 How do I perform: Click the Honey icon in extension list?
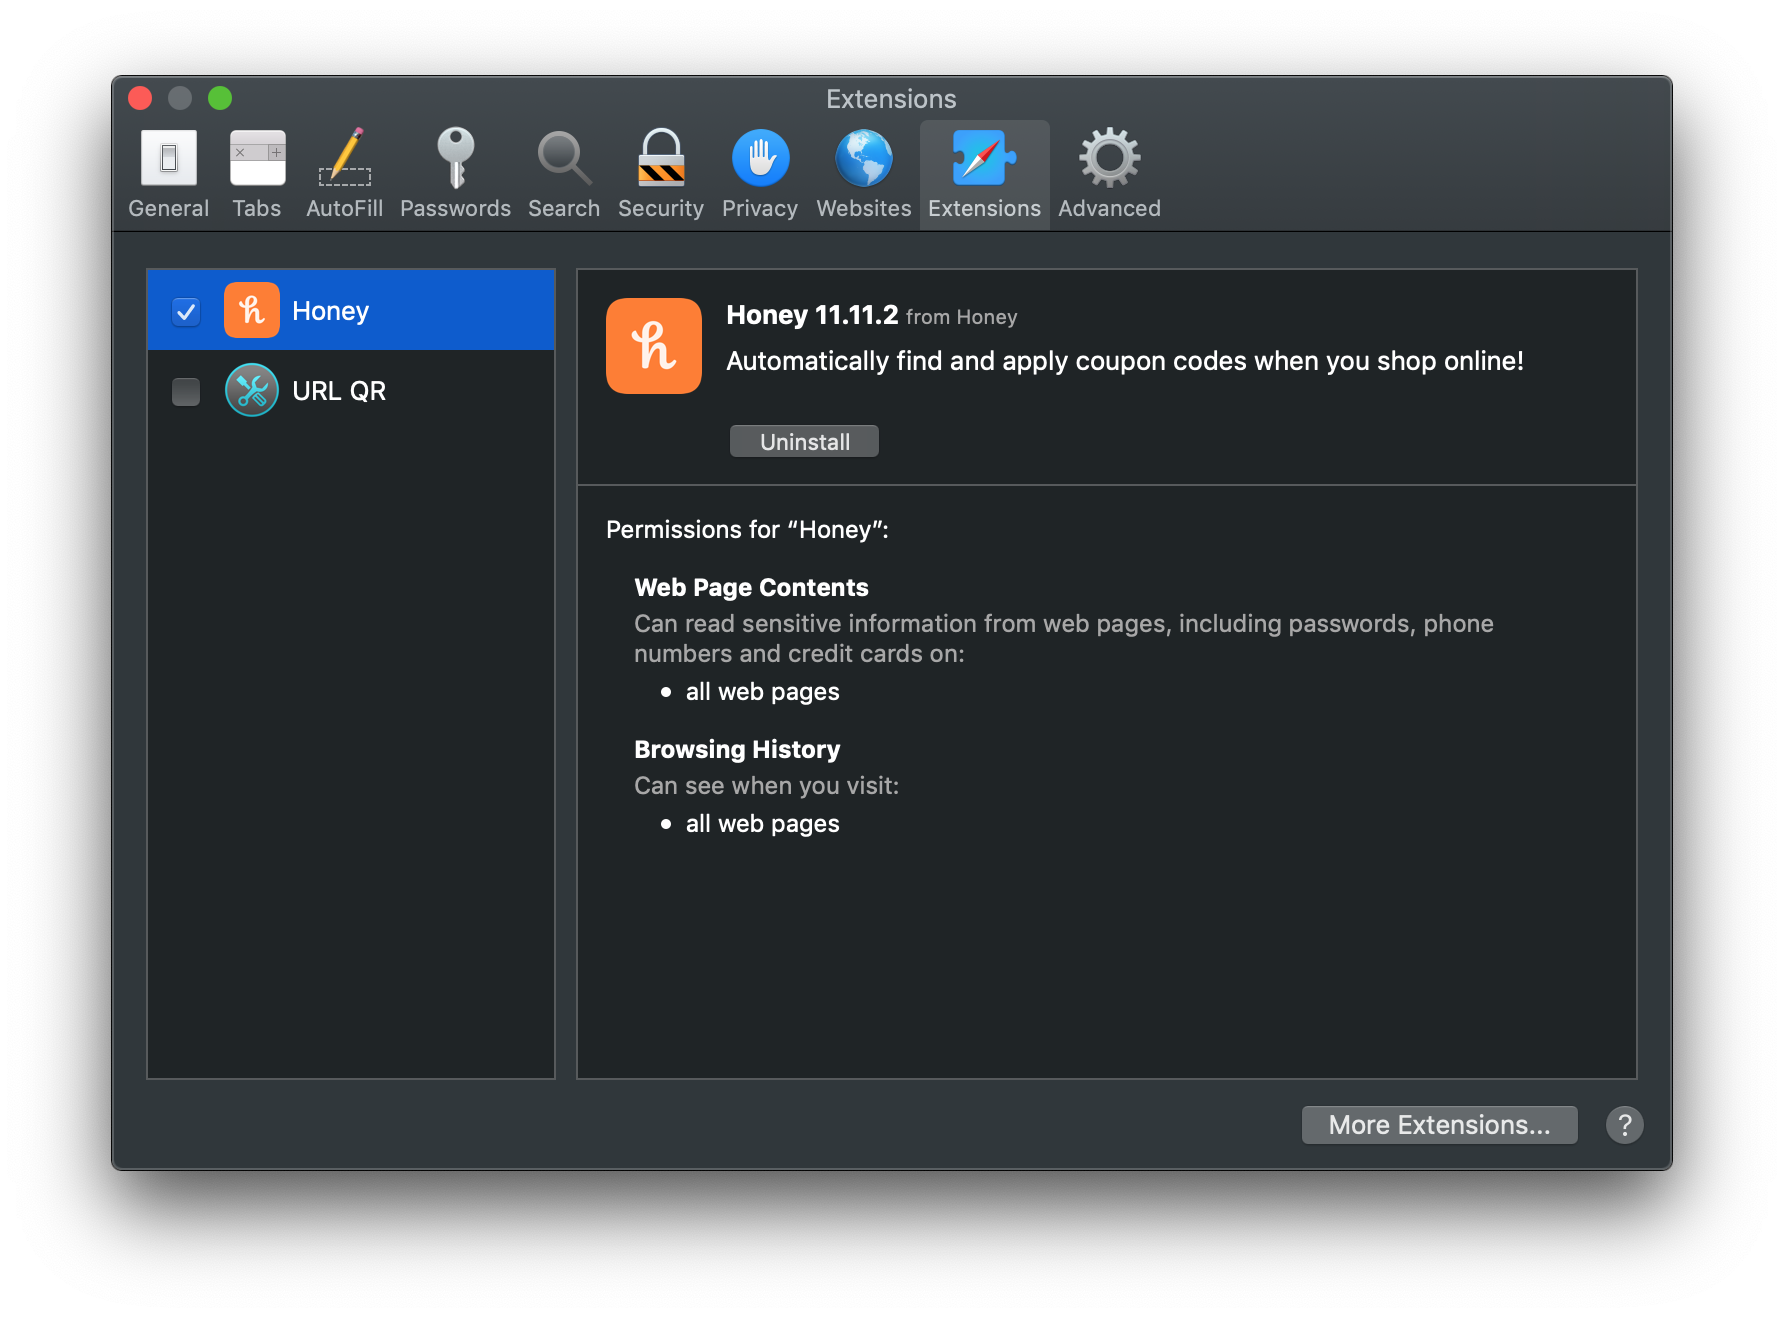point(252,310)
